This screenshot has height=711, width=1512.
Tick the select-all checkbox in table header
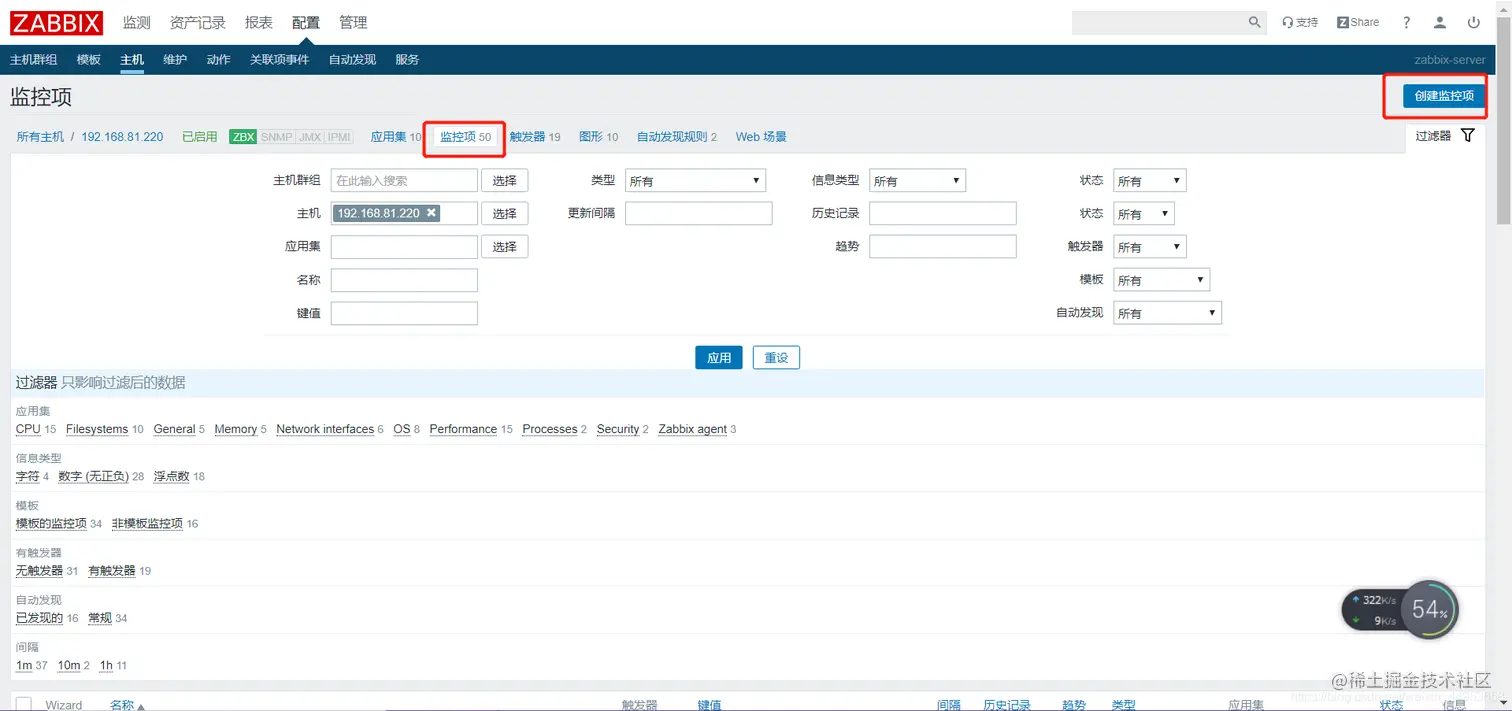pos(24,704)
